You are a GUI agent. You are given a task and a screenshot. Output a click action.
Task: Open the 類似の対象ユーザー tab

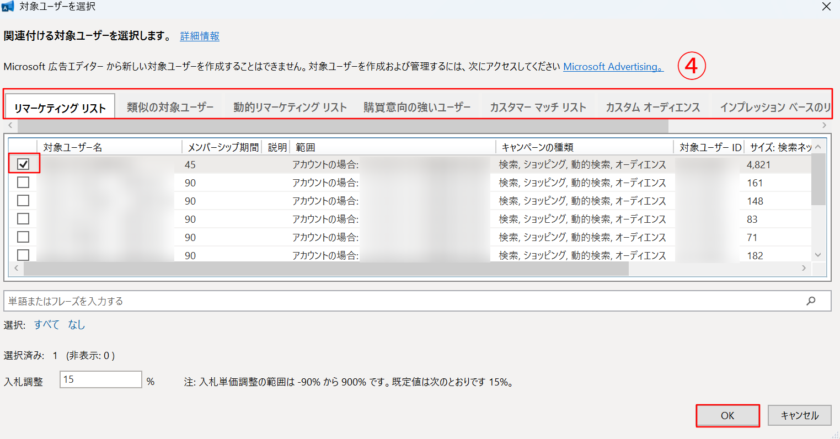click(169, 106)
